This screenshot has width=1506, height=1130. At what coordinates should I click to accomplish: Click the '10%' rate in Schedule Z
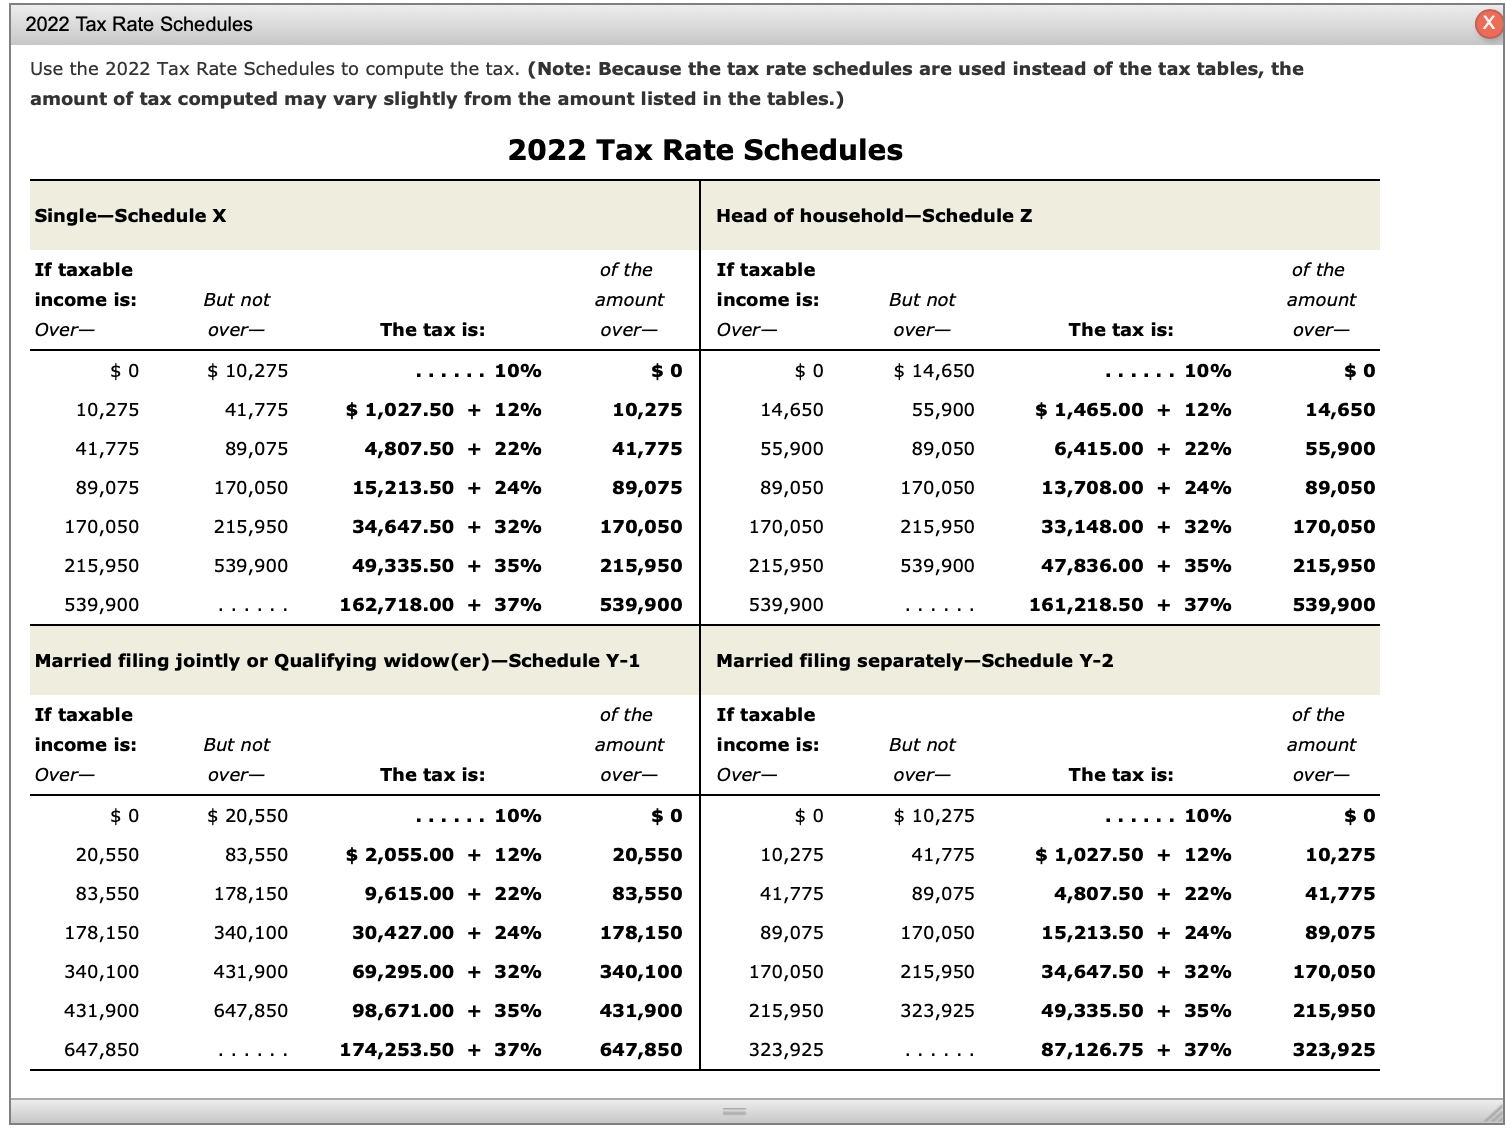pyautogui.click(x=1208, y=371)
